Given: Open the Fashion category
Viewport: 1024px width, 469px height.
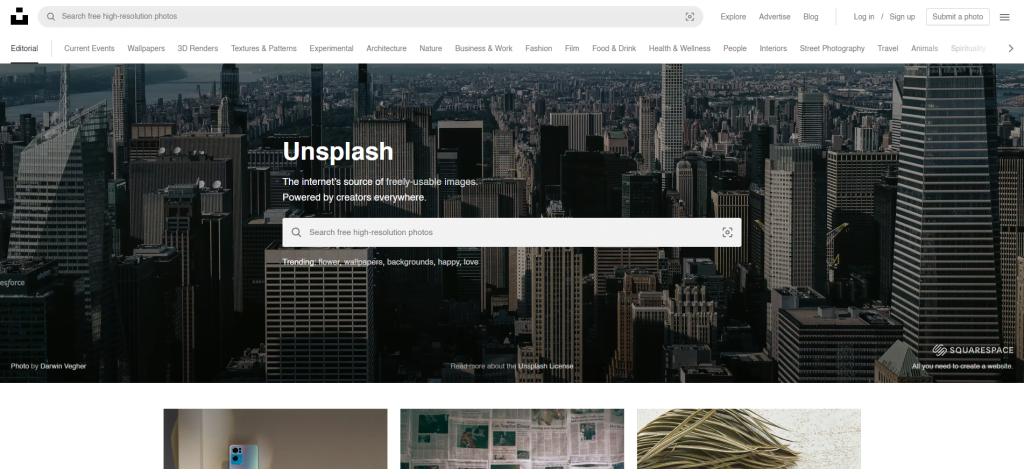Looking at the screenshot, I should pos(538,48).
